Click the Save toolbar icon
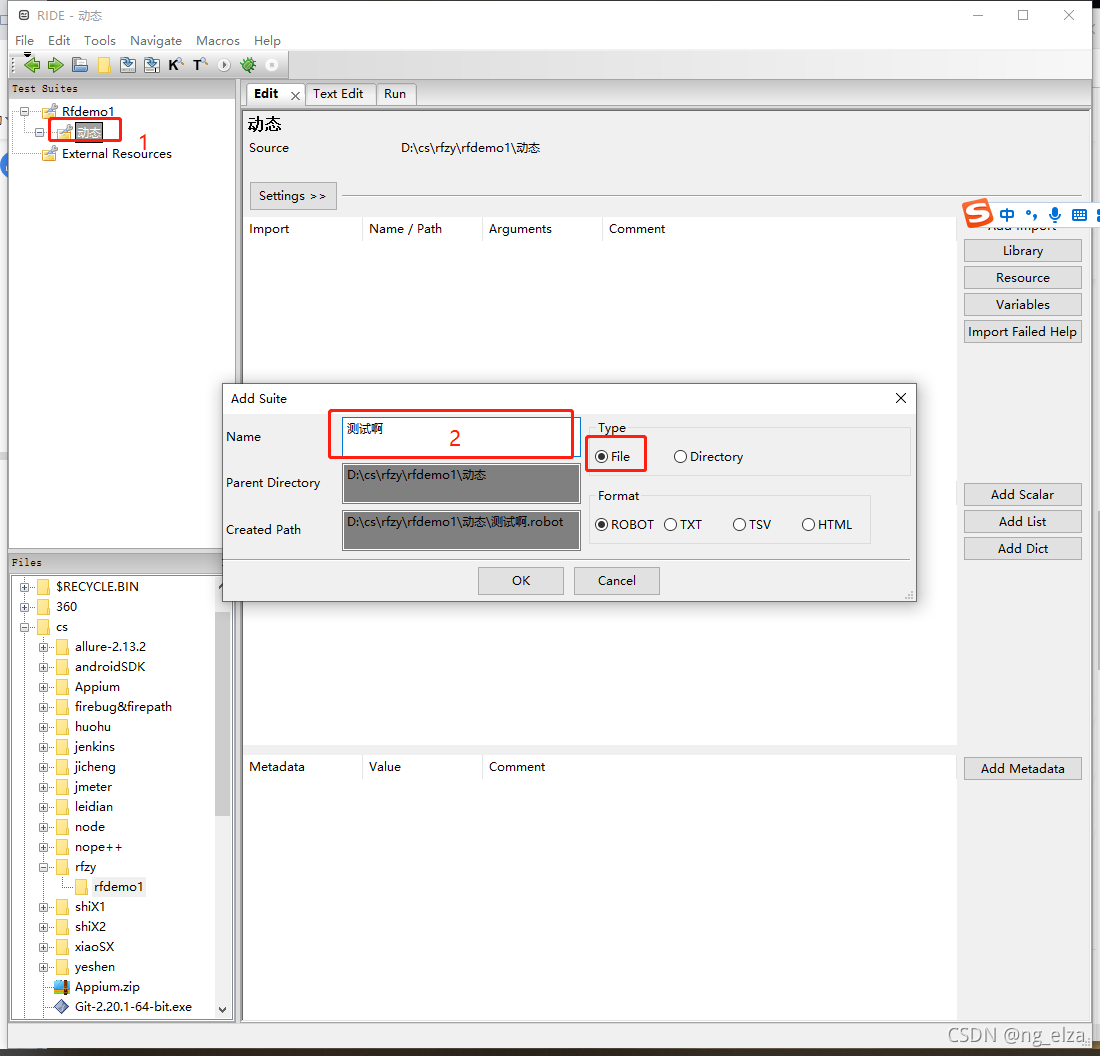 pyautogui.click(x=128, y=65)
